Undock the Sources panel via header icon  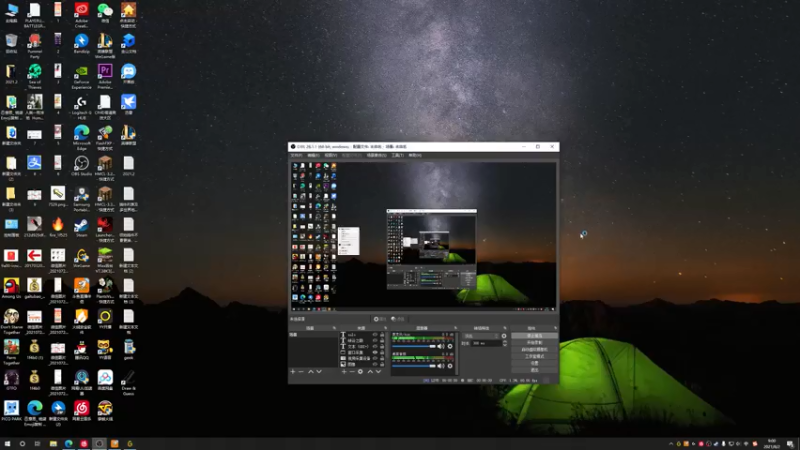[386, 328]
